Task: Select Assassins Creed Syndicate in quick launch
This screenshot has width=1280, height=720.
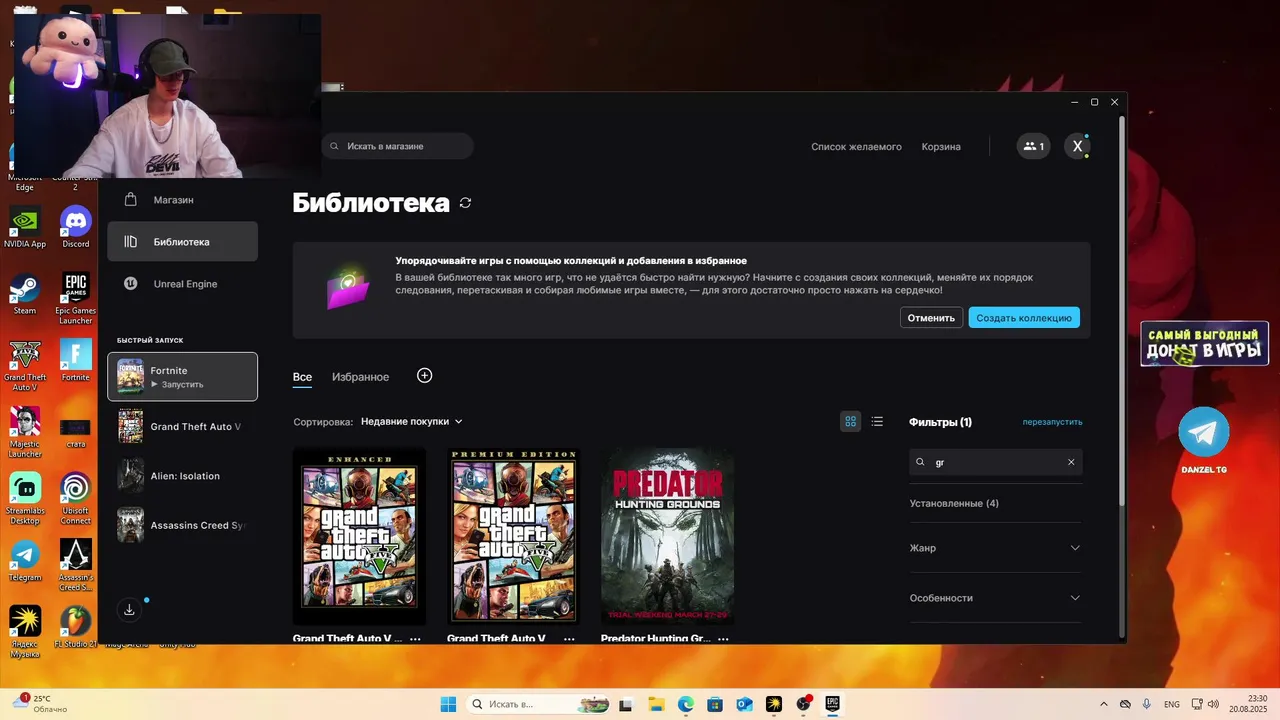Action: 182,525
